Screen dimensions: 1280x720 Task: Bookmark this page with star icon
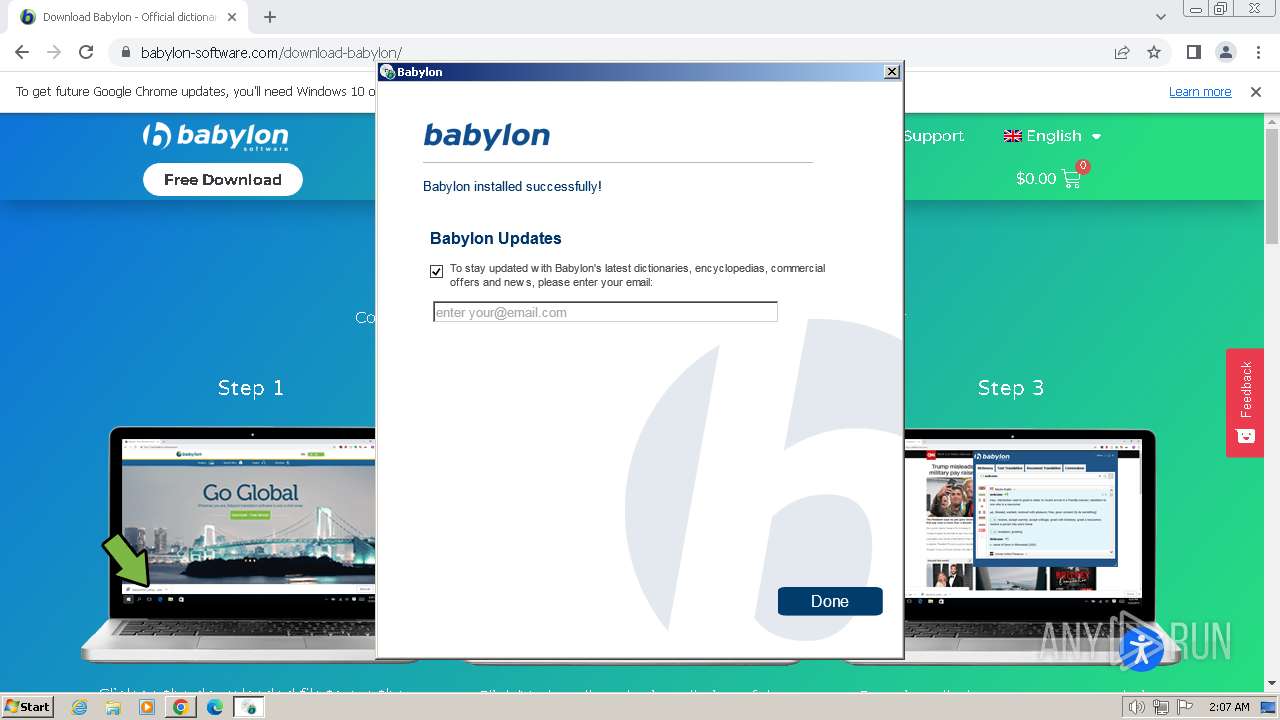coord(1154,52)
